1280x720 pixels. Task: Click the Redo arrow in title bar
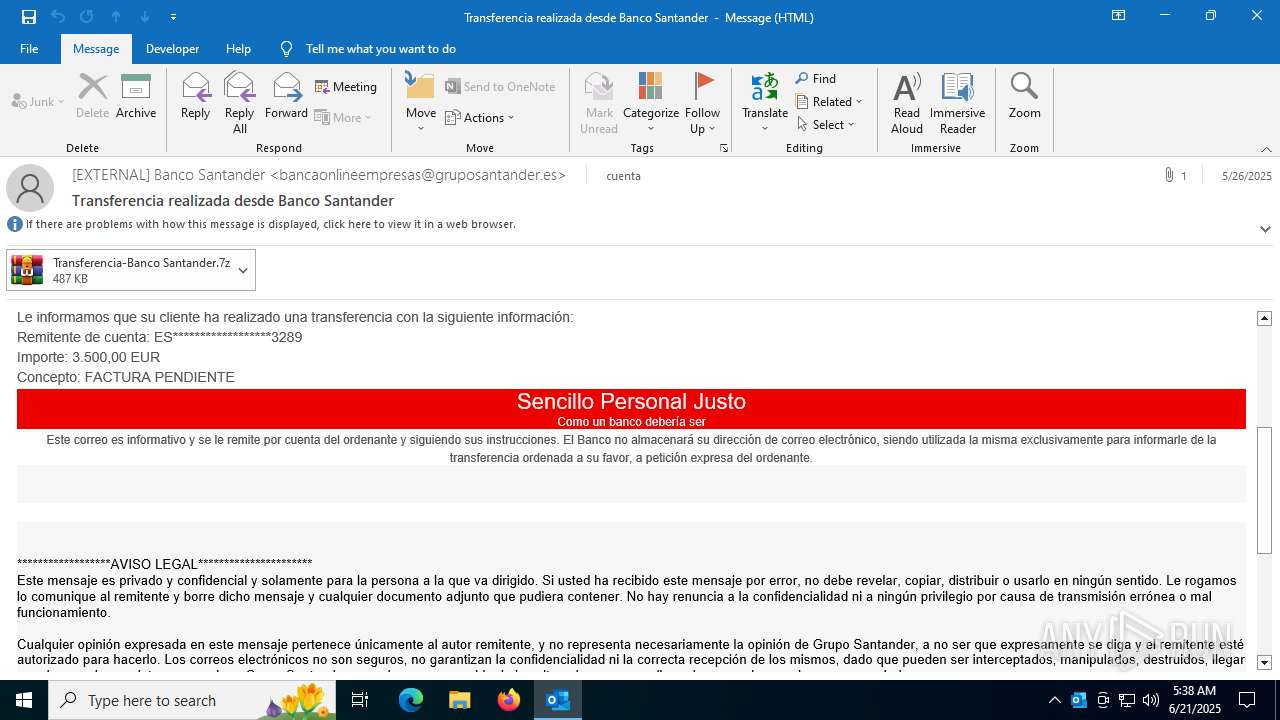point(87,17)
